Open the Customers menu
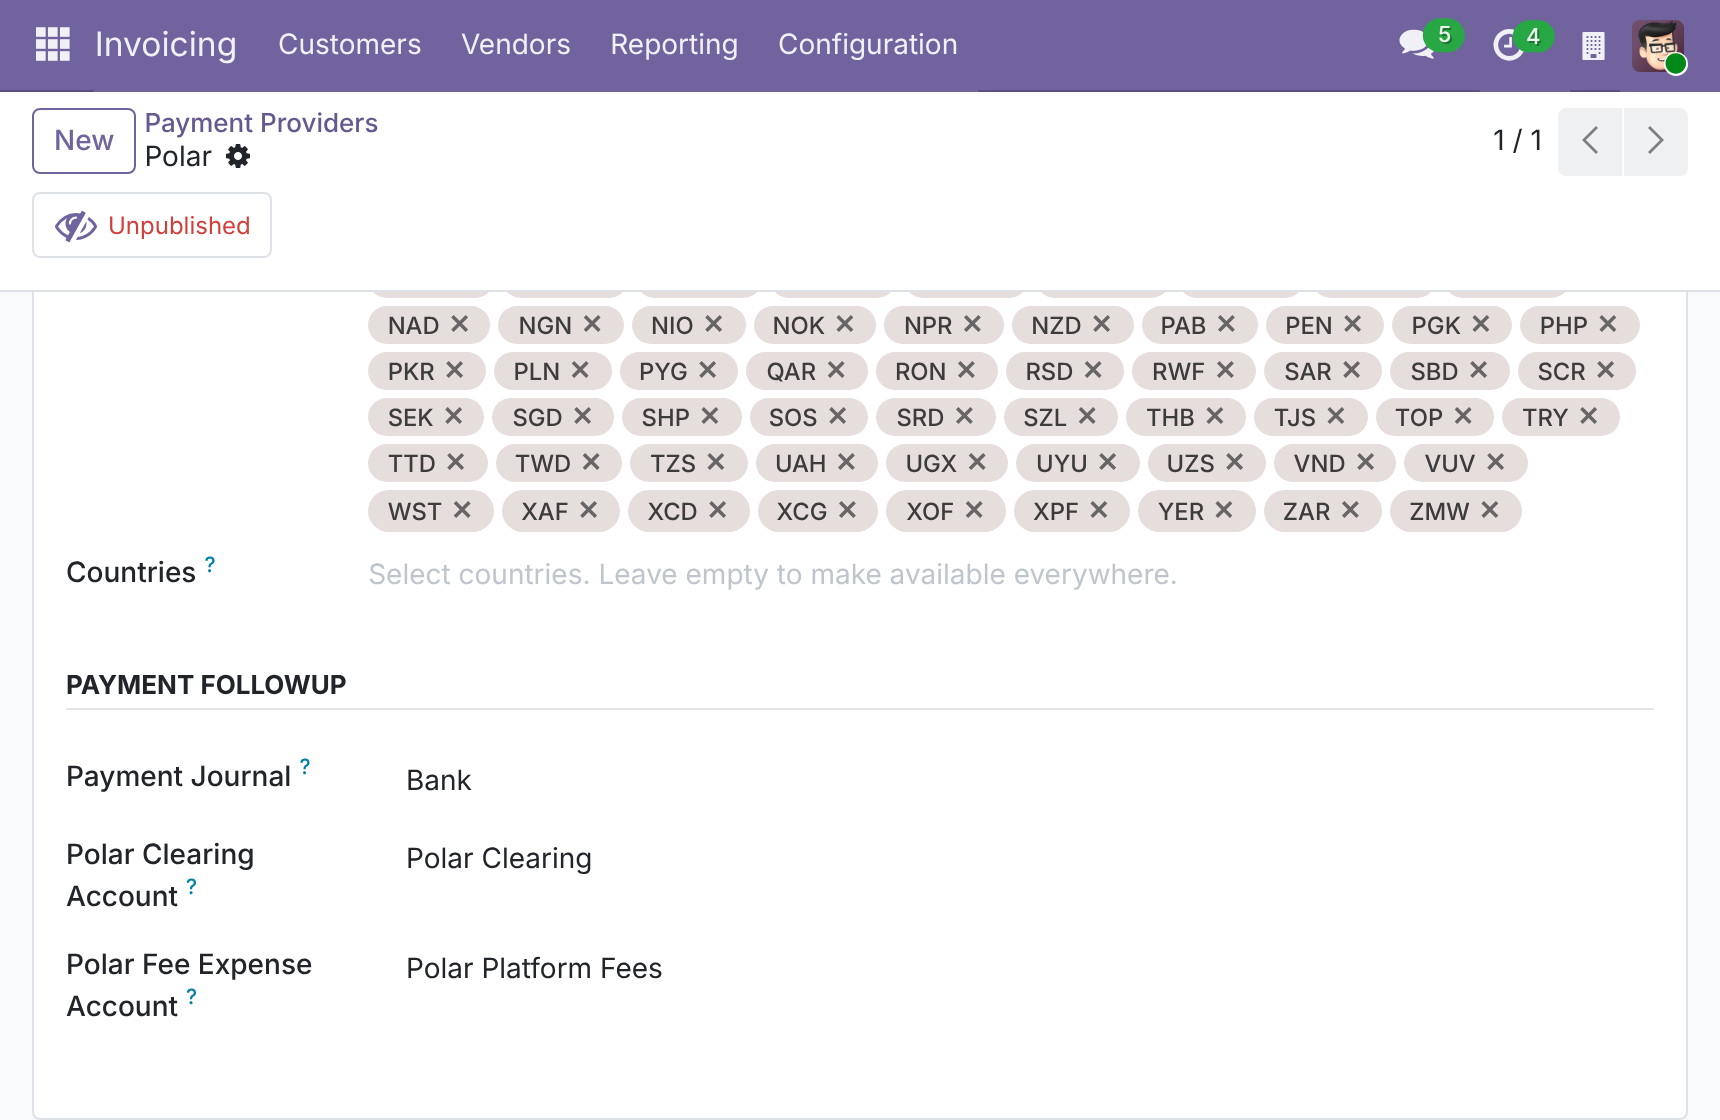1720x1120 pixels. click(x=350, y=44)
